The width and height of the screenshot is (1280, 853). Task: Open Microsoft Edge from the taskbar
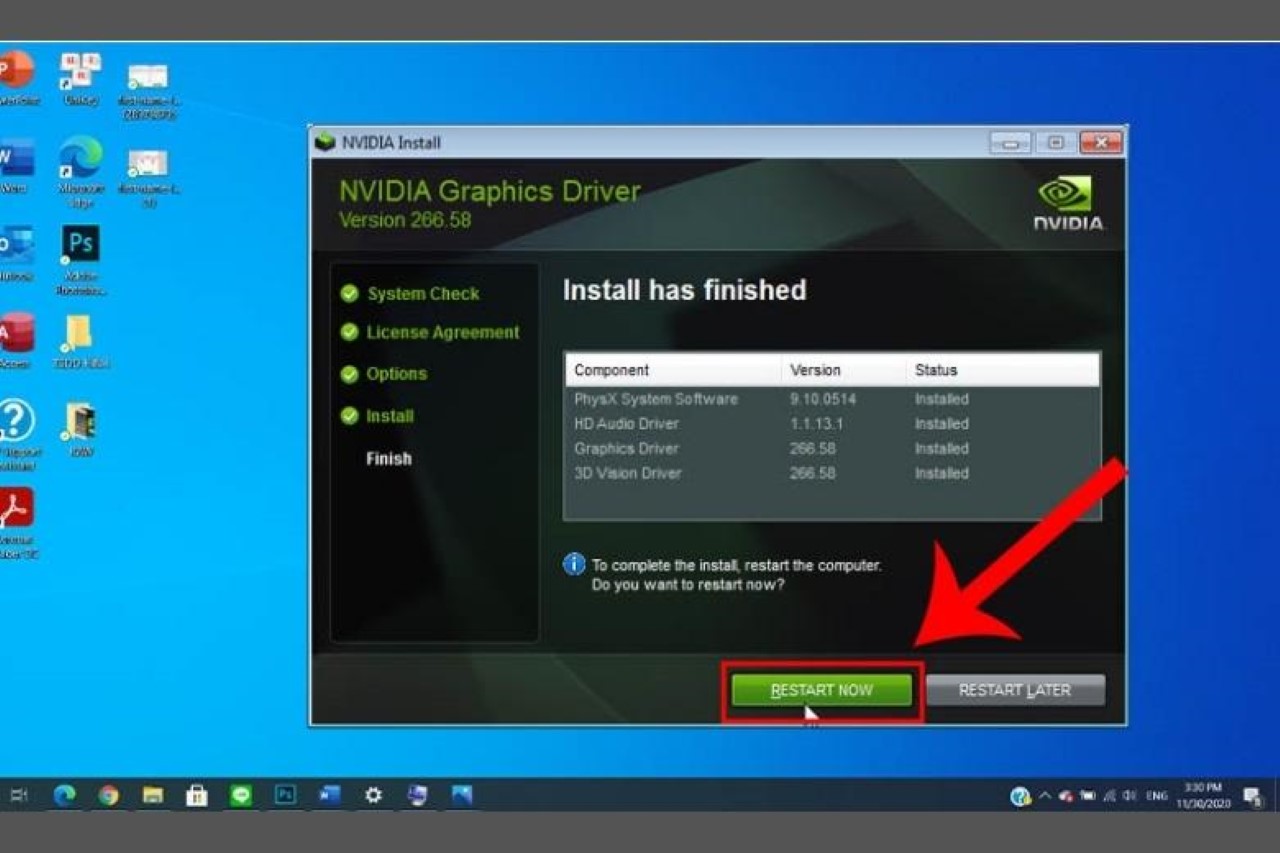(65, 796)
